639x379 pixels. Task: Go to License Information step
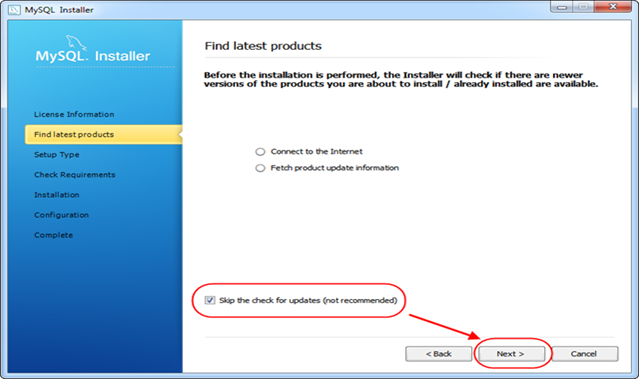[x=74, y=115]
